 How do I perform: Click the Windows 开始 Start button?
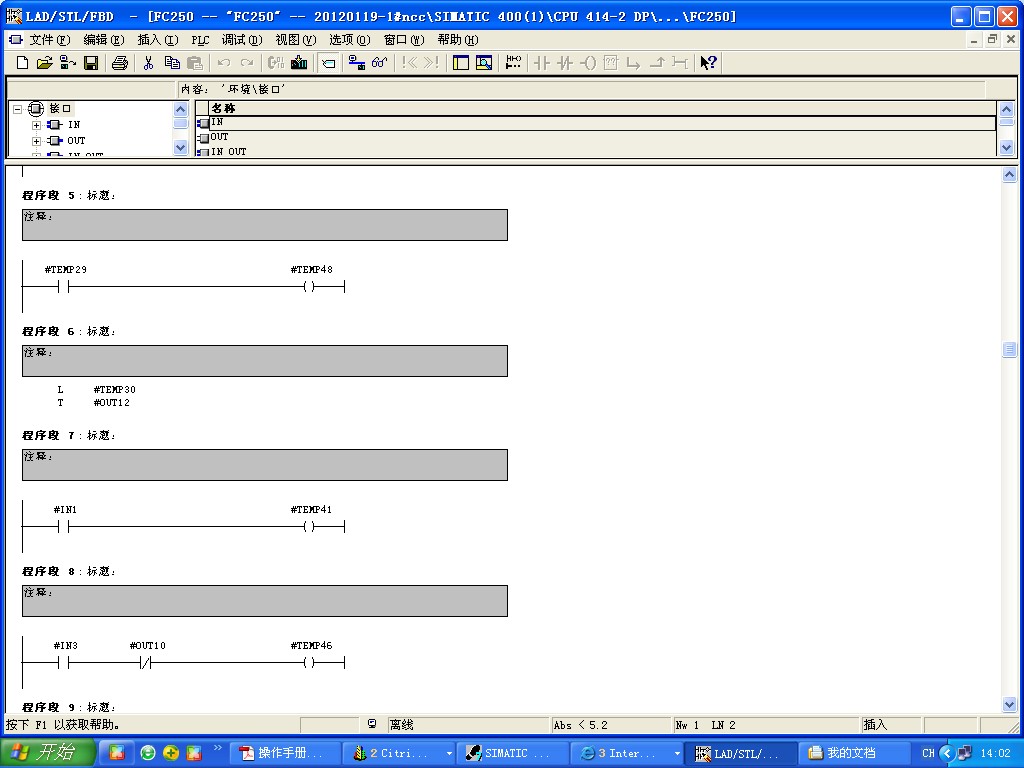[x=48, y=753]
